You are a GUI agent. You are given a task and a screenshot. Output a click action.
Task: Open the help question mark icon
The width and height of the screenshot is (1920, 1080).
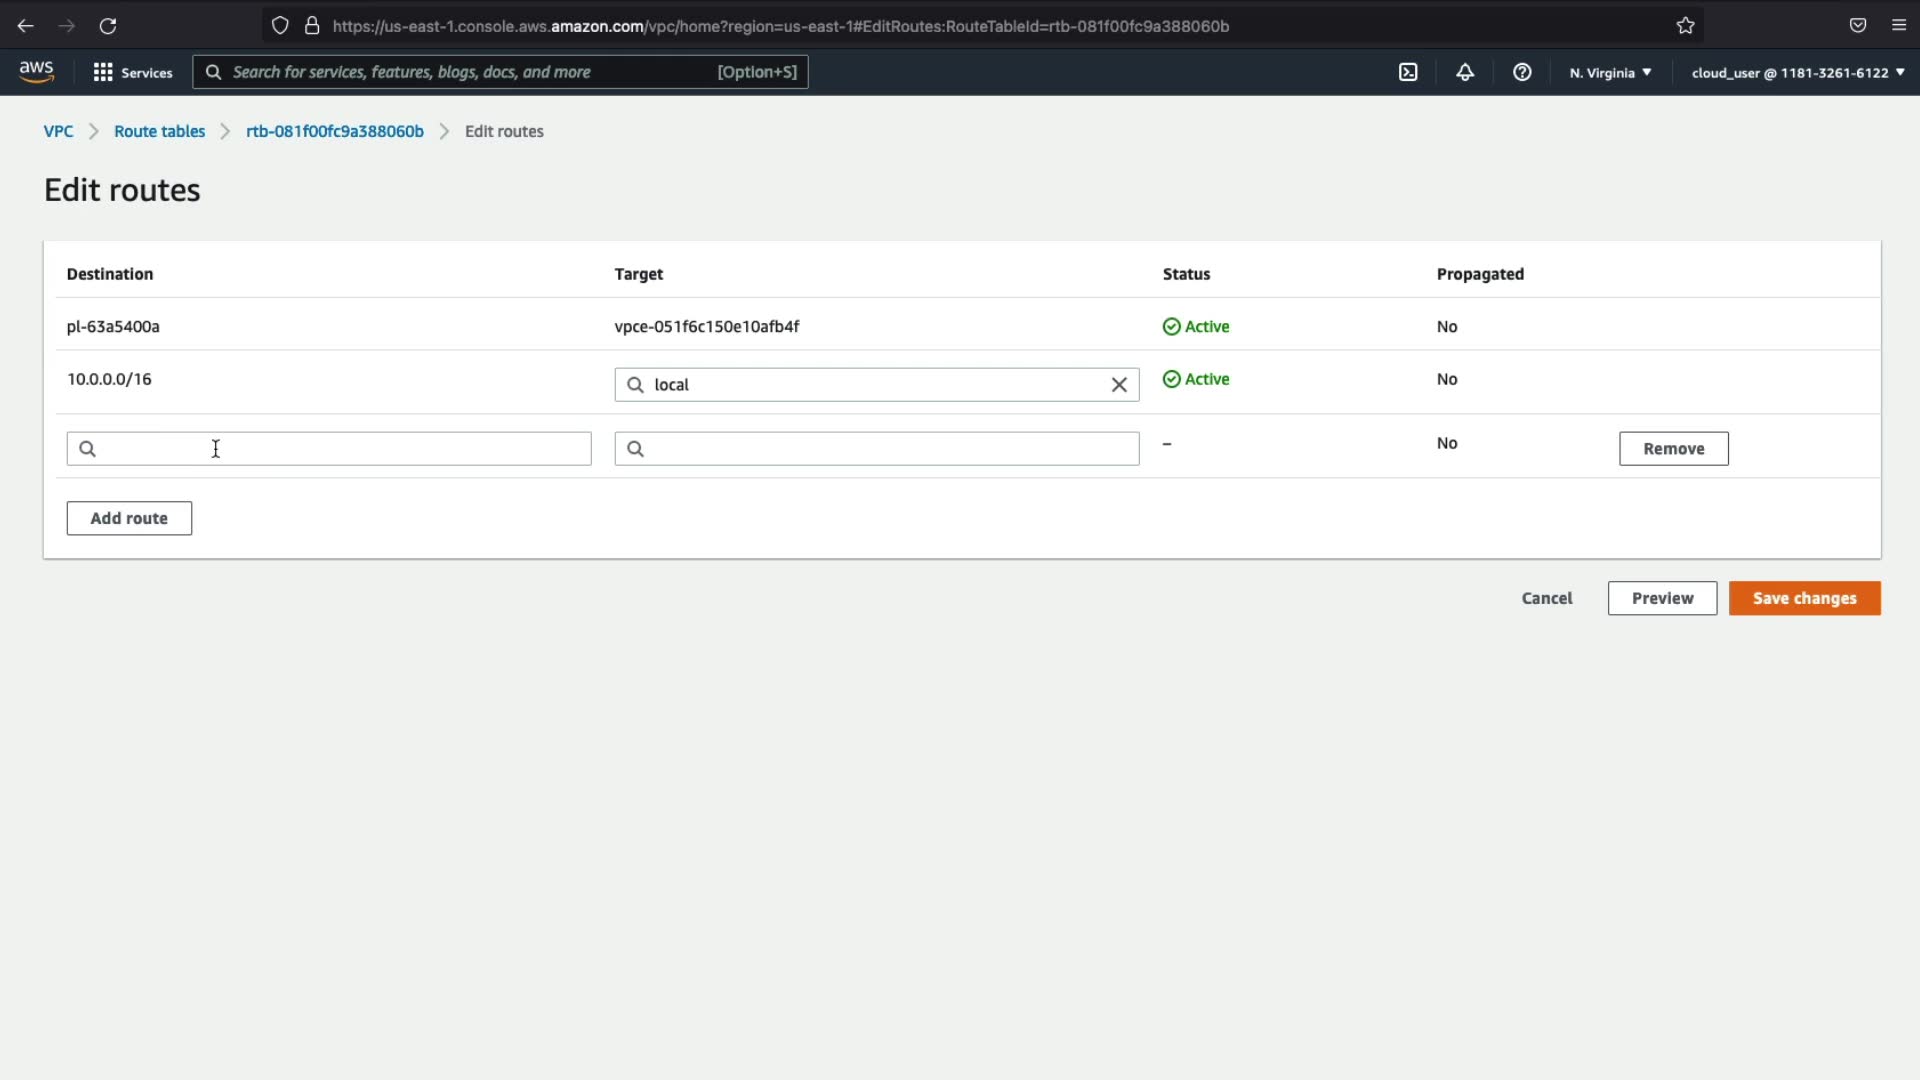[x=1522, y=72]
